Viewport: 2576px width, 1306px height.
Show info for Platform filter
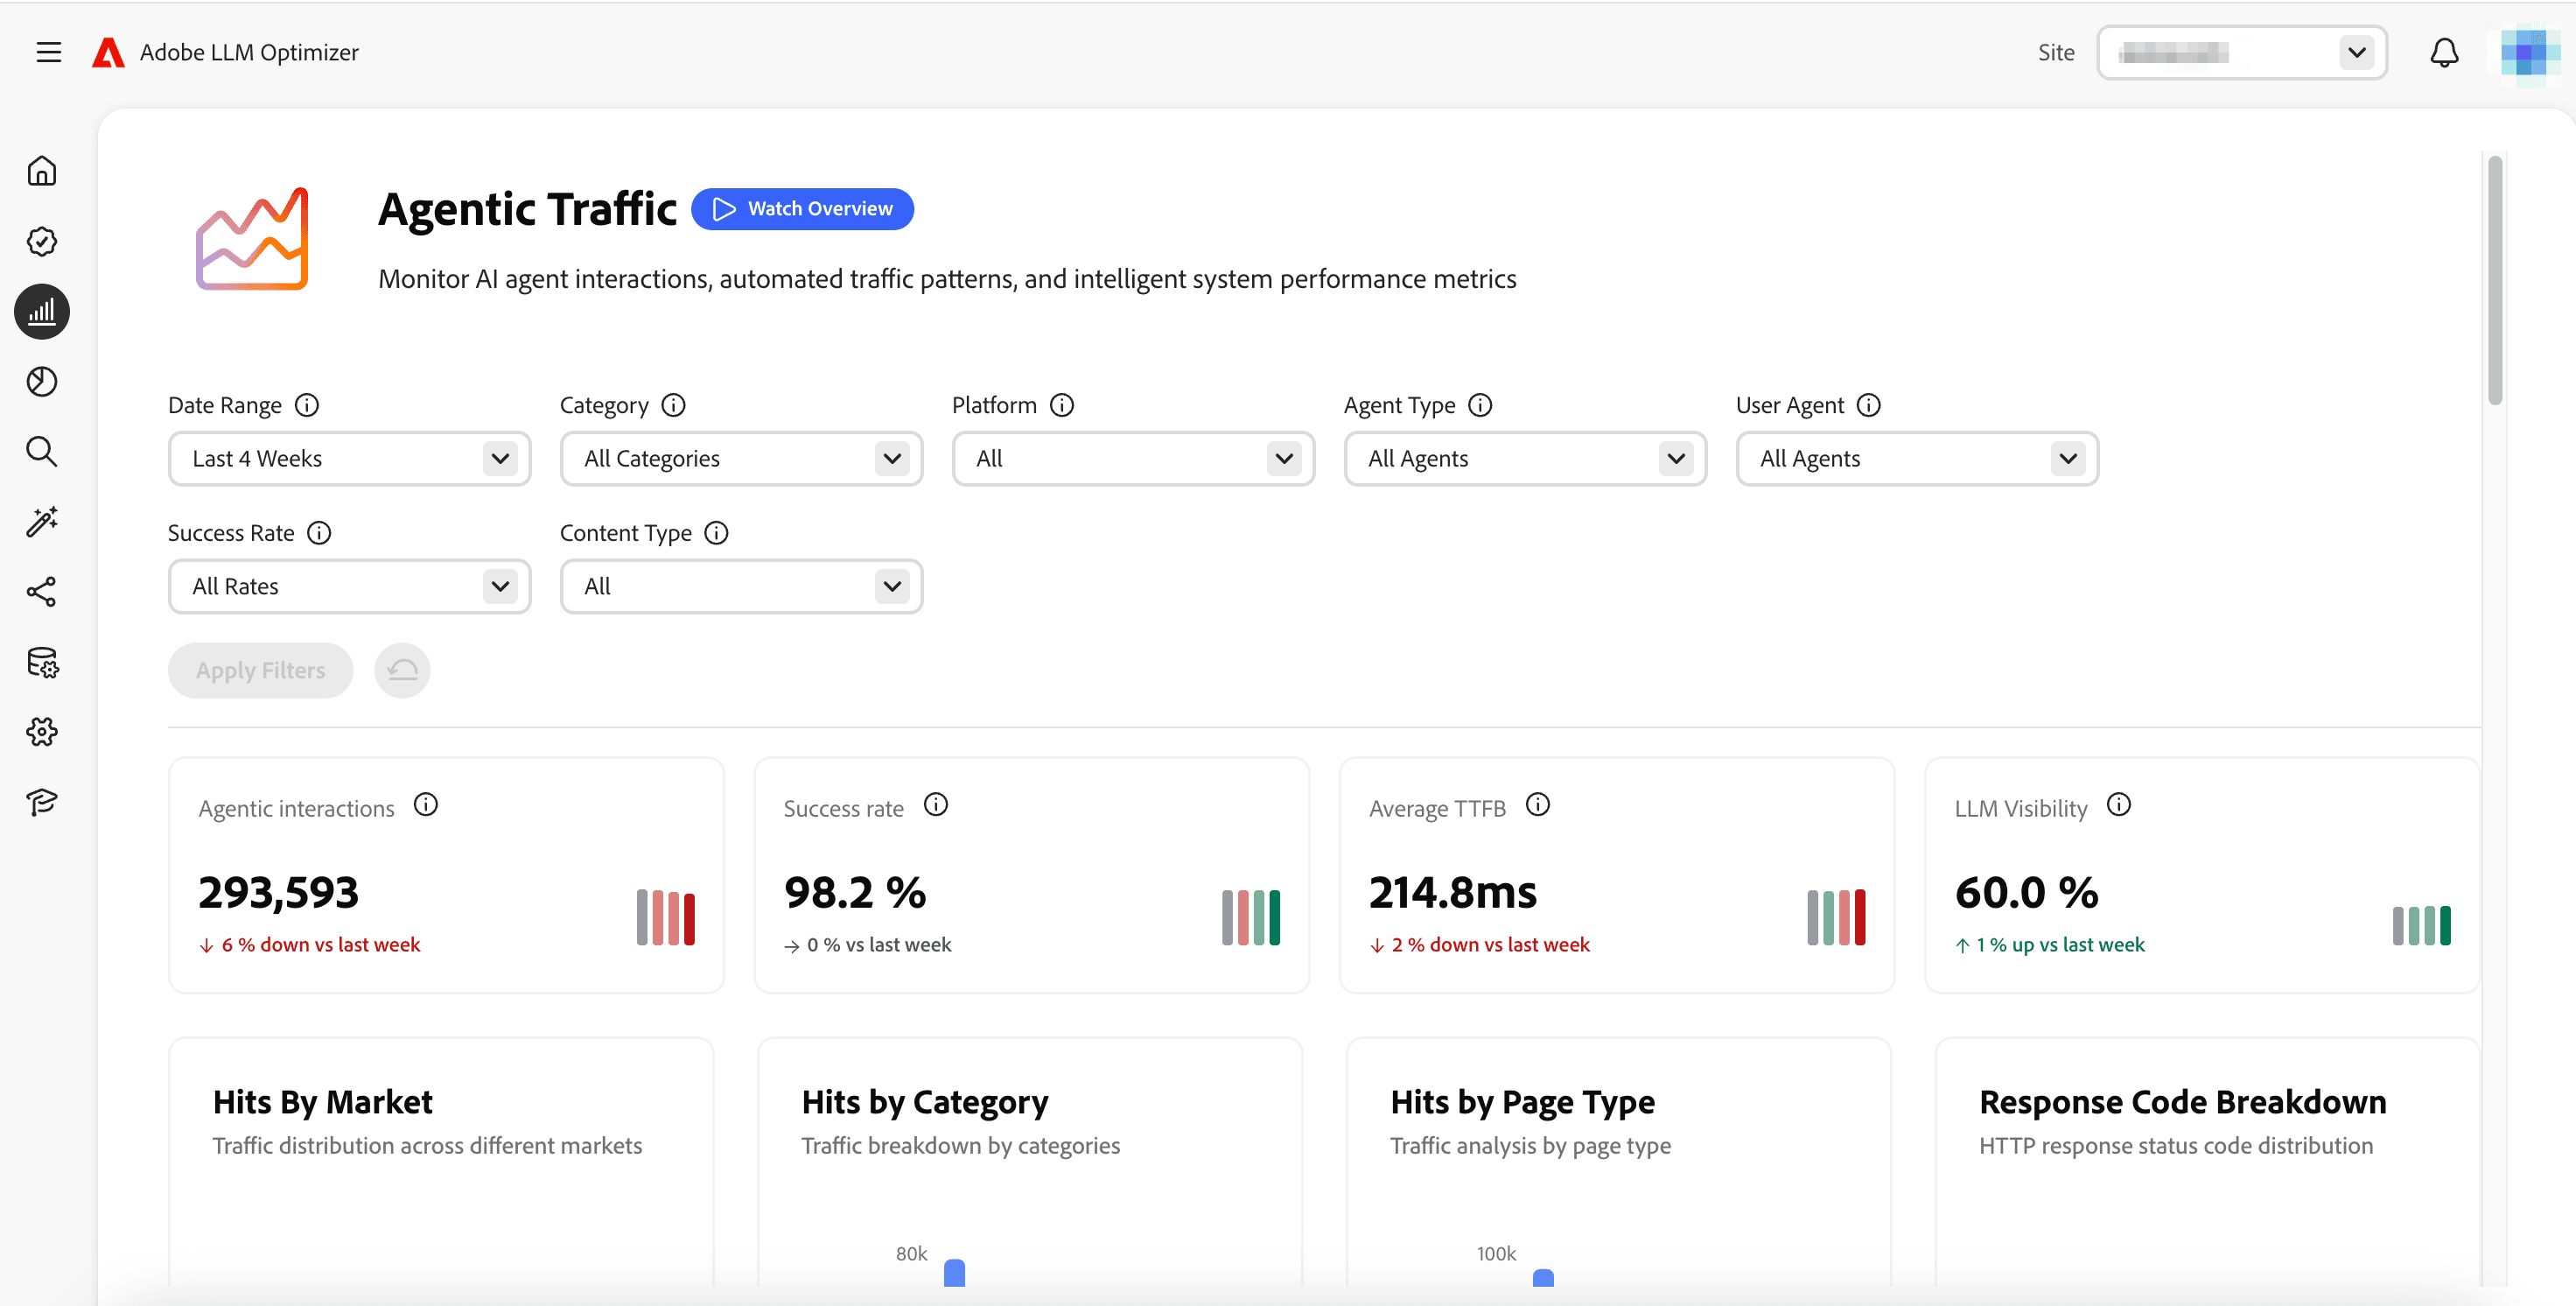click(1062, 405)
